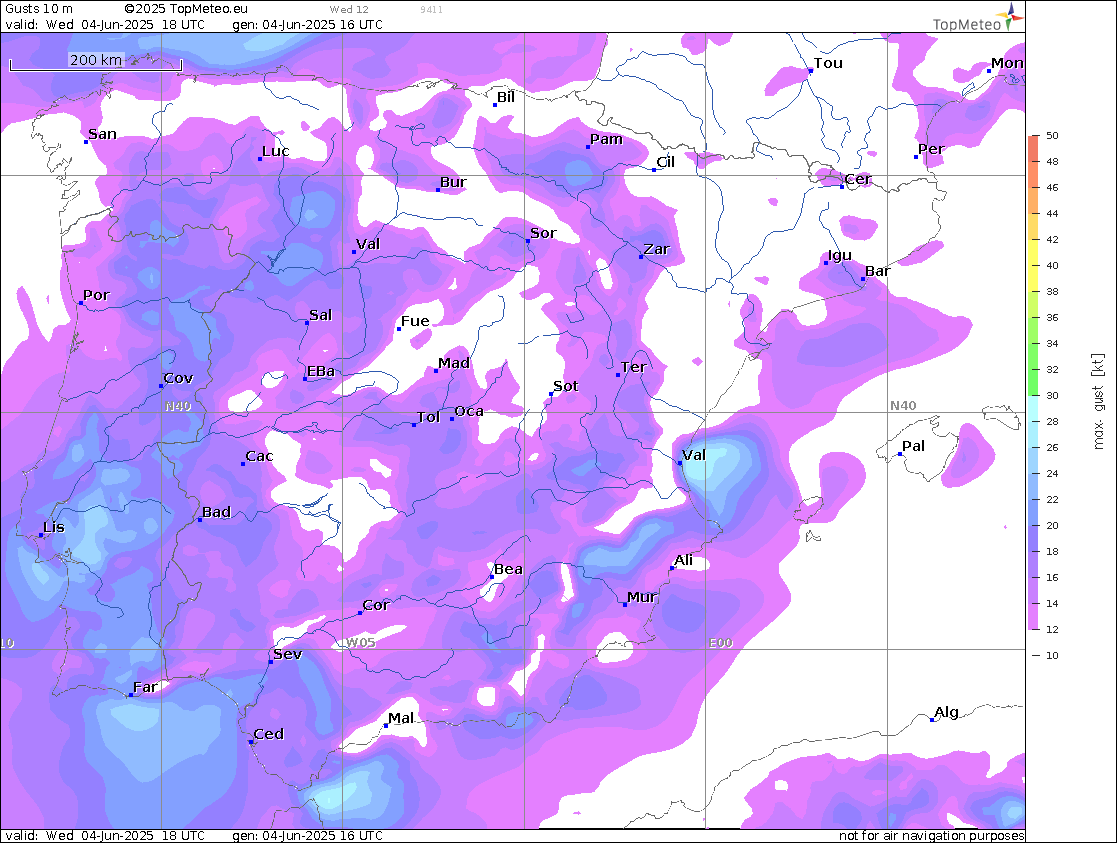
Task: Select the "San" city label
Action: click(103, 134)
